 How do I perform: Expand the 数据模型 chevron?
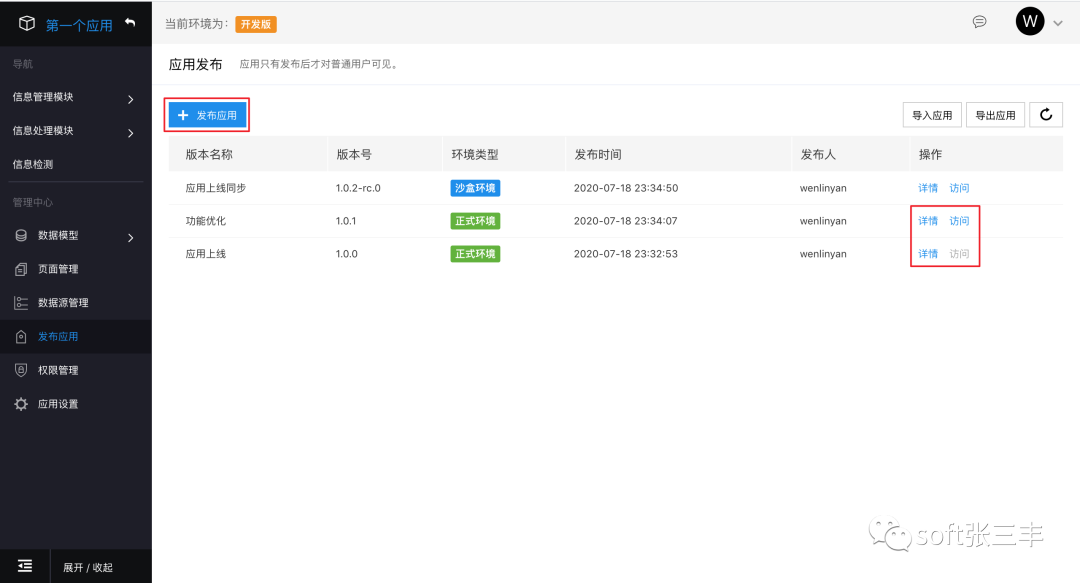coord(131,238)
